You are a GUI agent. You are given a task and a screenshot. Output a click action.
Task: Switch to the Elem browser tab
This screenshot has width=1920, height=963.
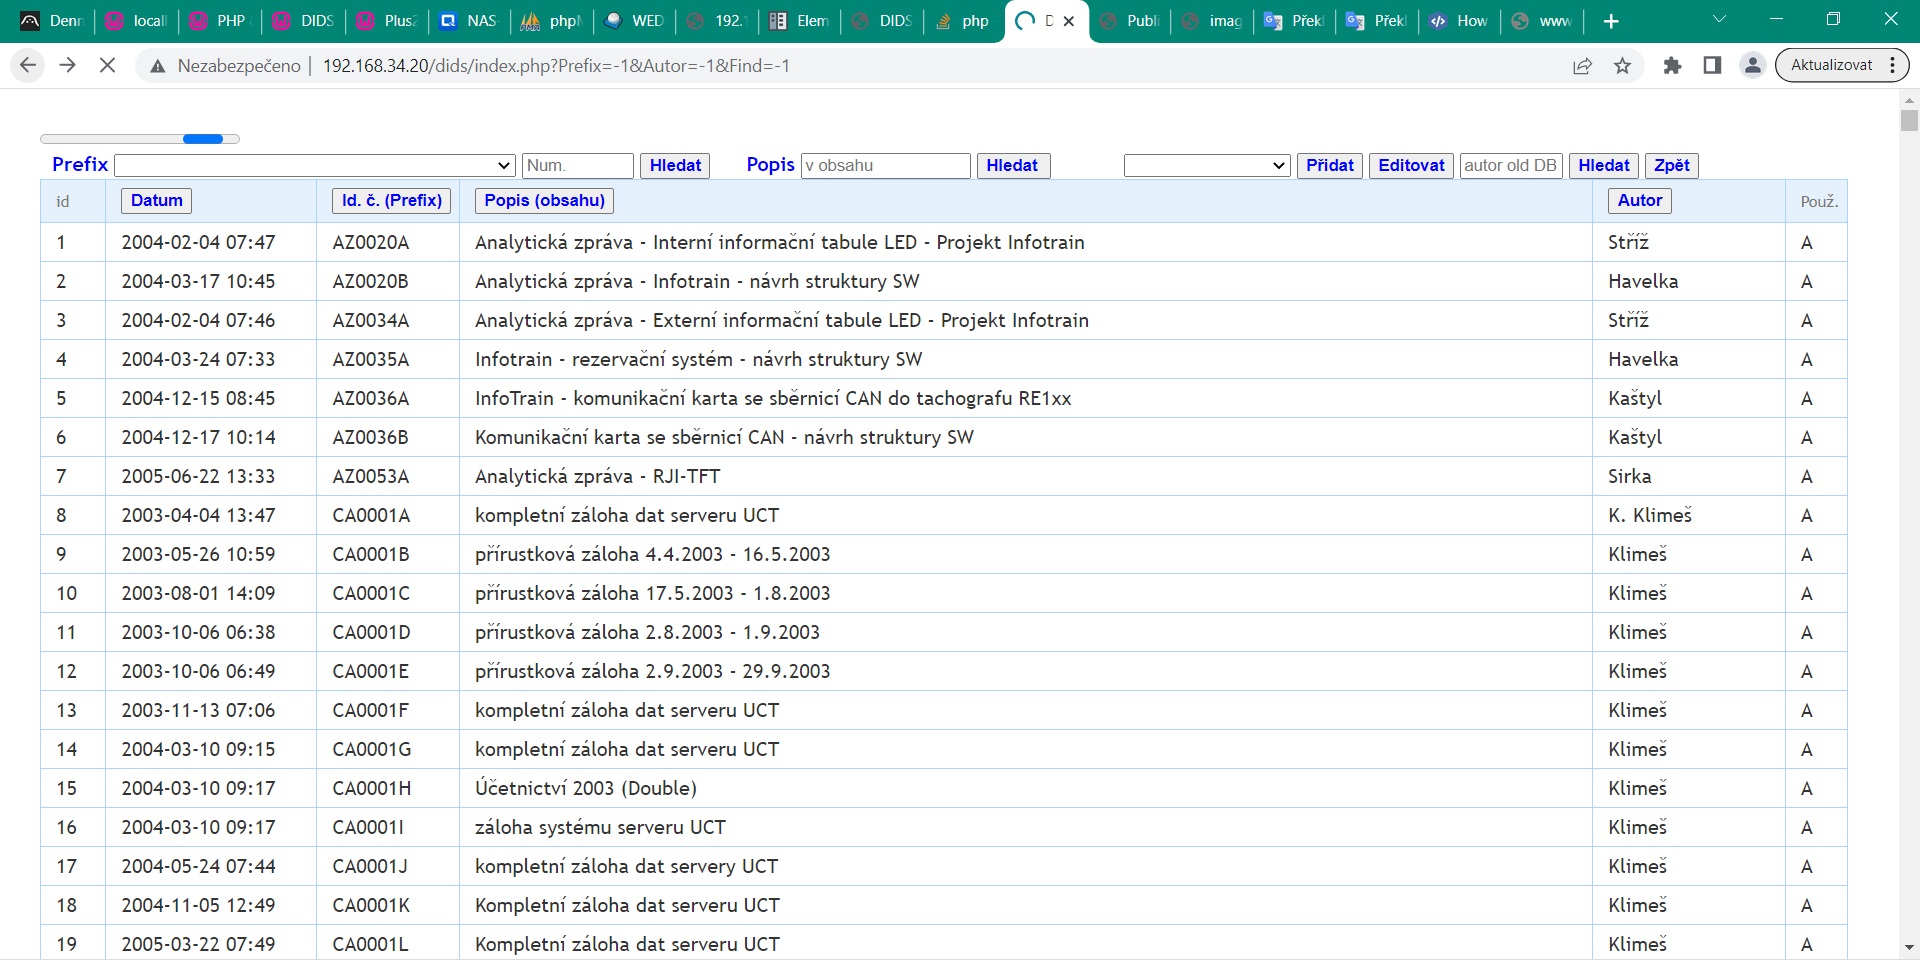[799, 21]
